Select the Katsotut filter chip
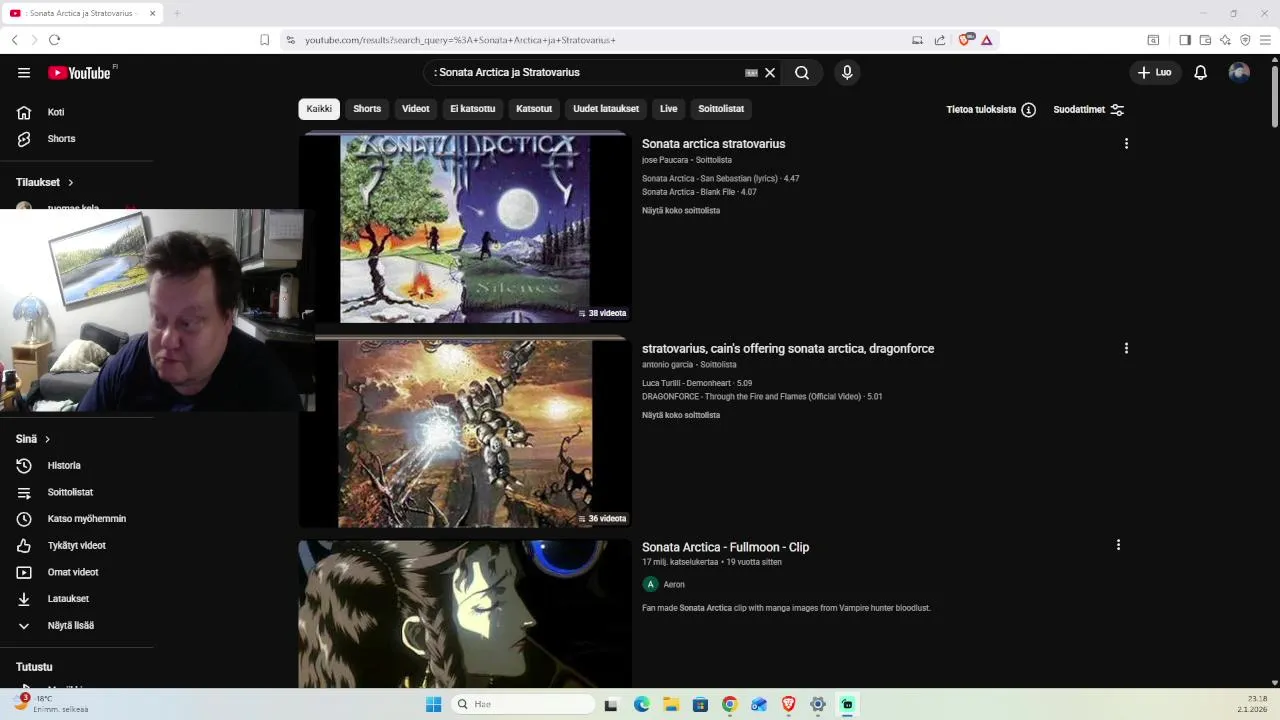1280x720 pixels. point(534,109)
